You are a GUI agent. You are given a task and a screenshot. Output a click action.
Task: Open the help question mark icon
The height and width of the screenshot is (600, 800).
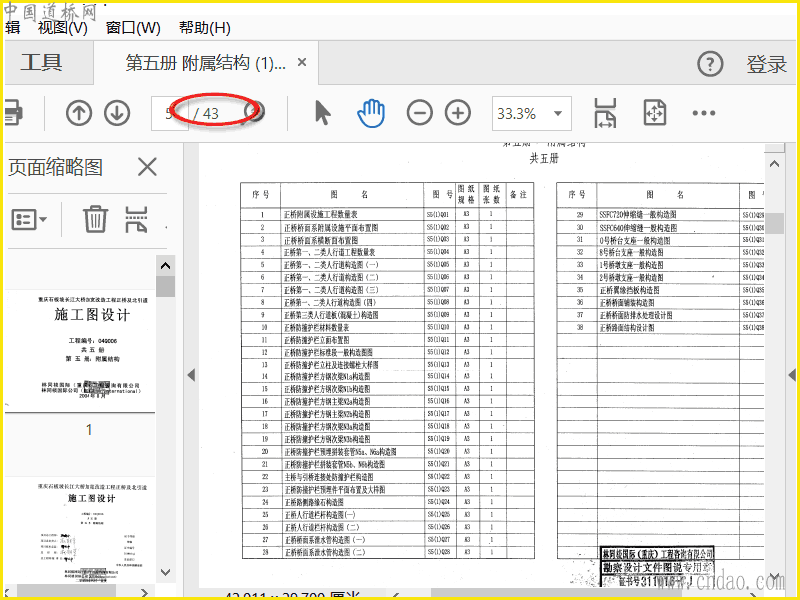click(710, 64)
